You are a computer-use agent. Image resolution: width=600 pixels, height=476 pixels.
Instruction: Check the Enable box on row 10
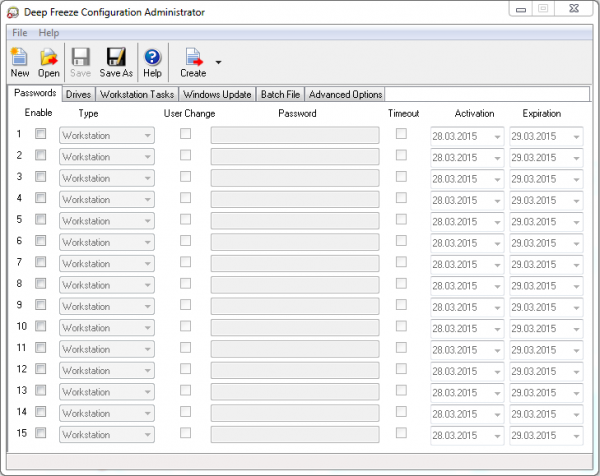tap(41, 326)
